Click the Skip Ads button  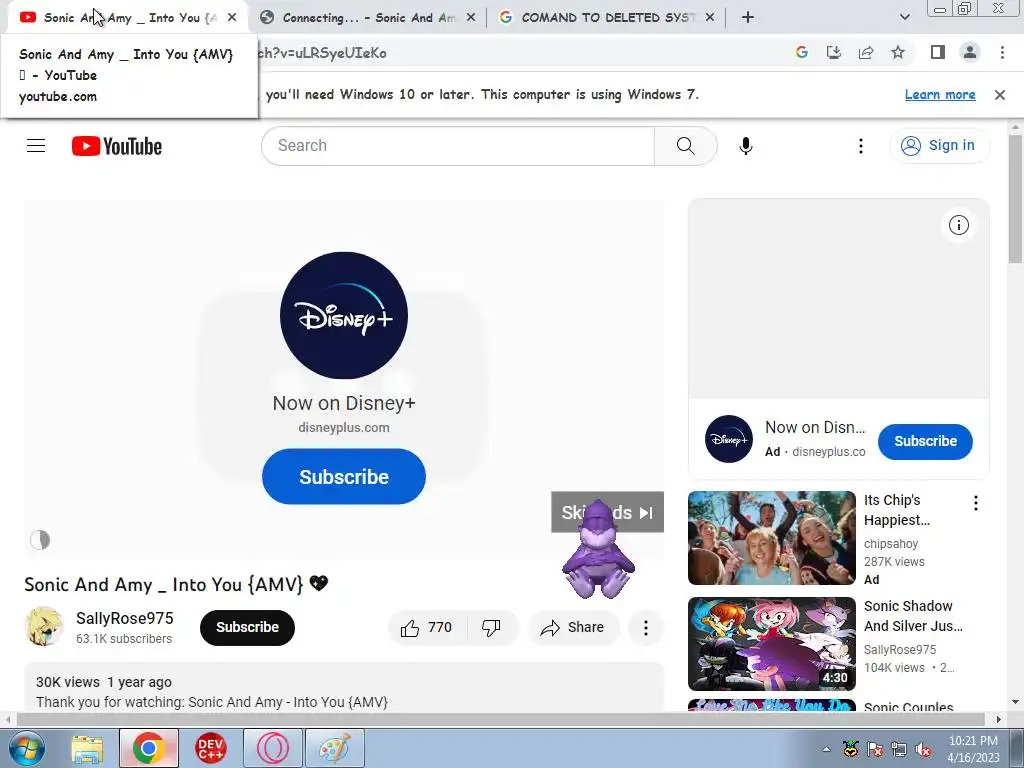tap(607, 512)
